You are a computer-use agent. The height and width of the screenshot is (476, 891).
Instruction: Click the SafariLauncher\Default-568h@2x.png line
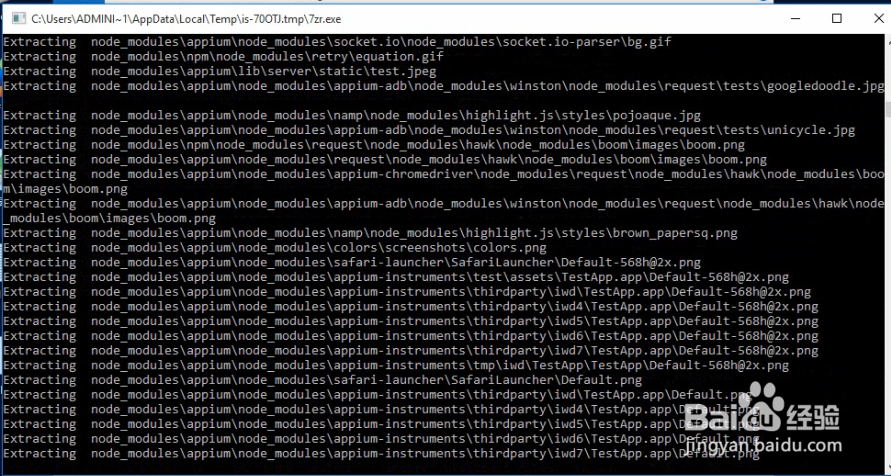[352, 262]
